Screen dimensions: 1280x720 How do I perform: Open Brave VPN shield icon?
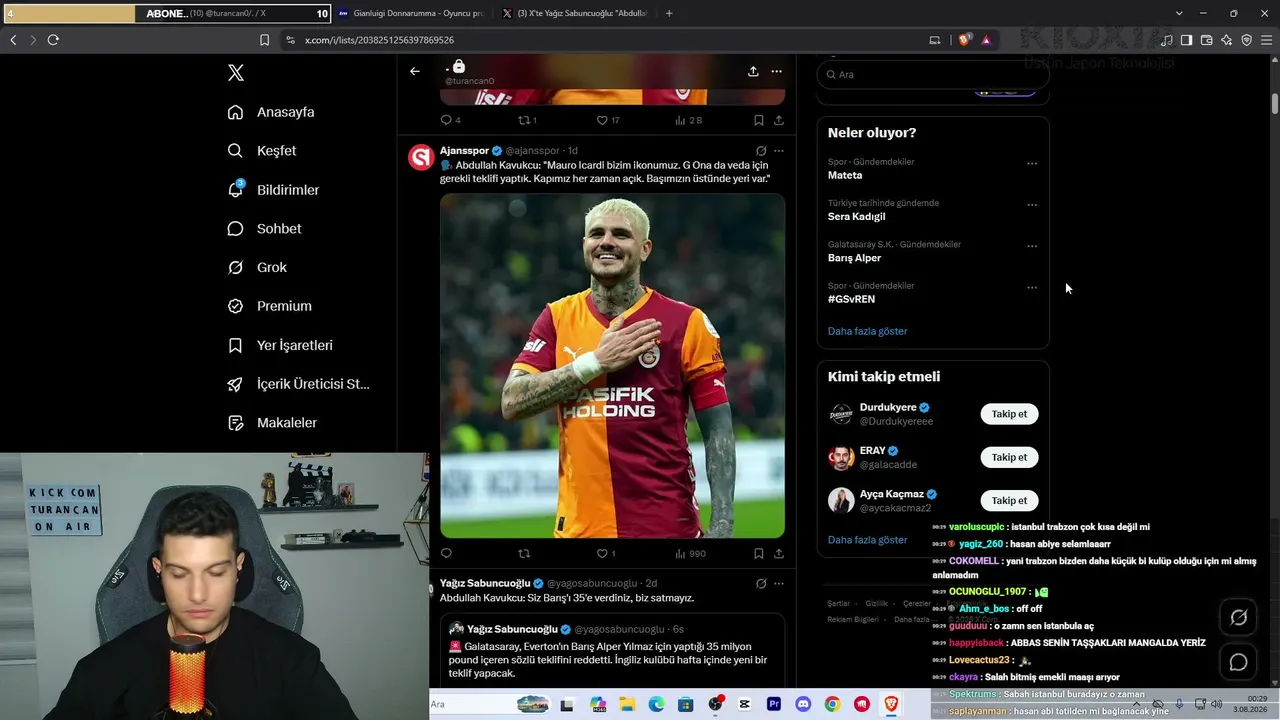coord(1247,40)
